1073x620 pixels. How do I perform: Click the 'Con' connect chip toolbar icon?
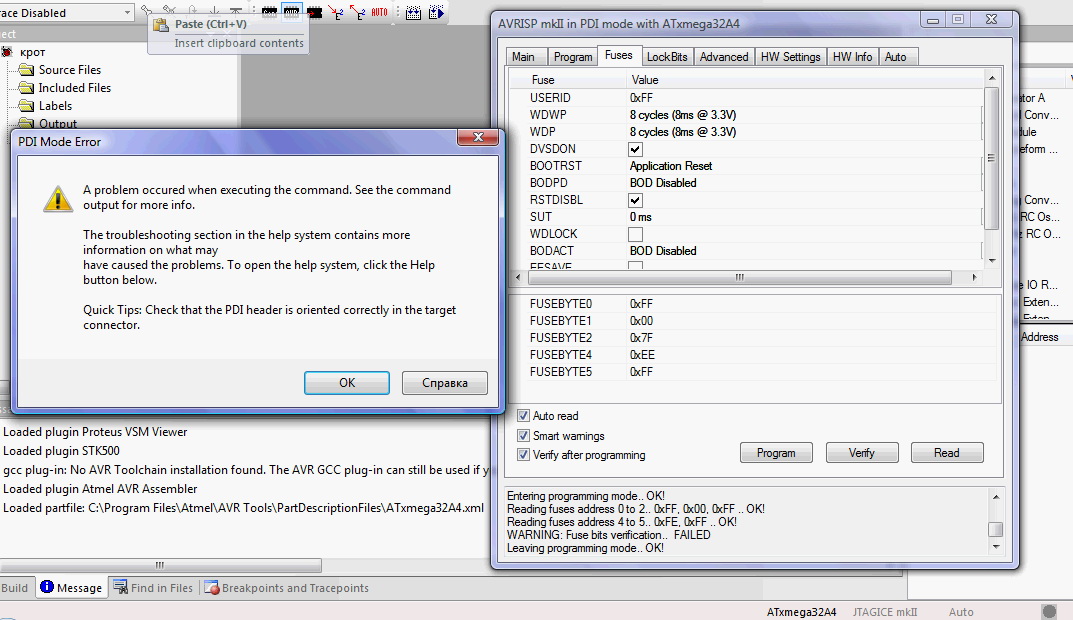(x=270, y=12)
